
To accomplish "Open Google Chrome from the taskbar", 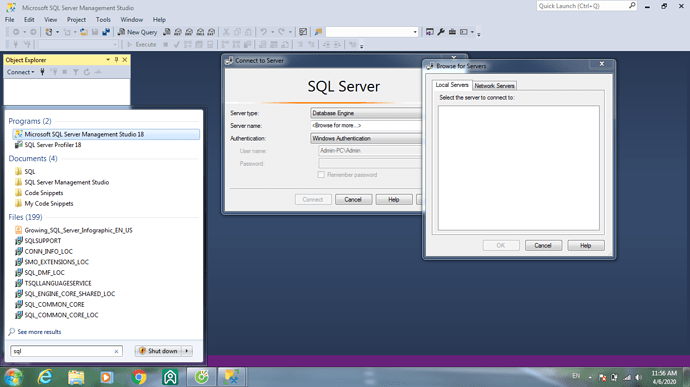I will pos(139,377).
